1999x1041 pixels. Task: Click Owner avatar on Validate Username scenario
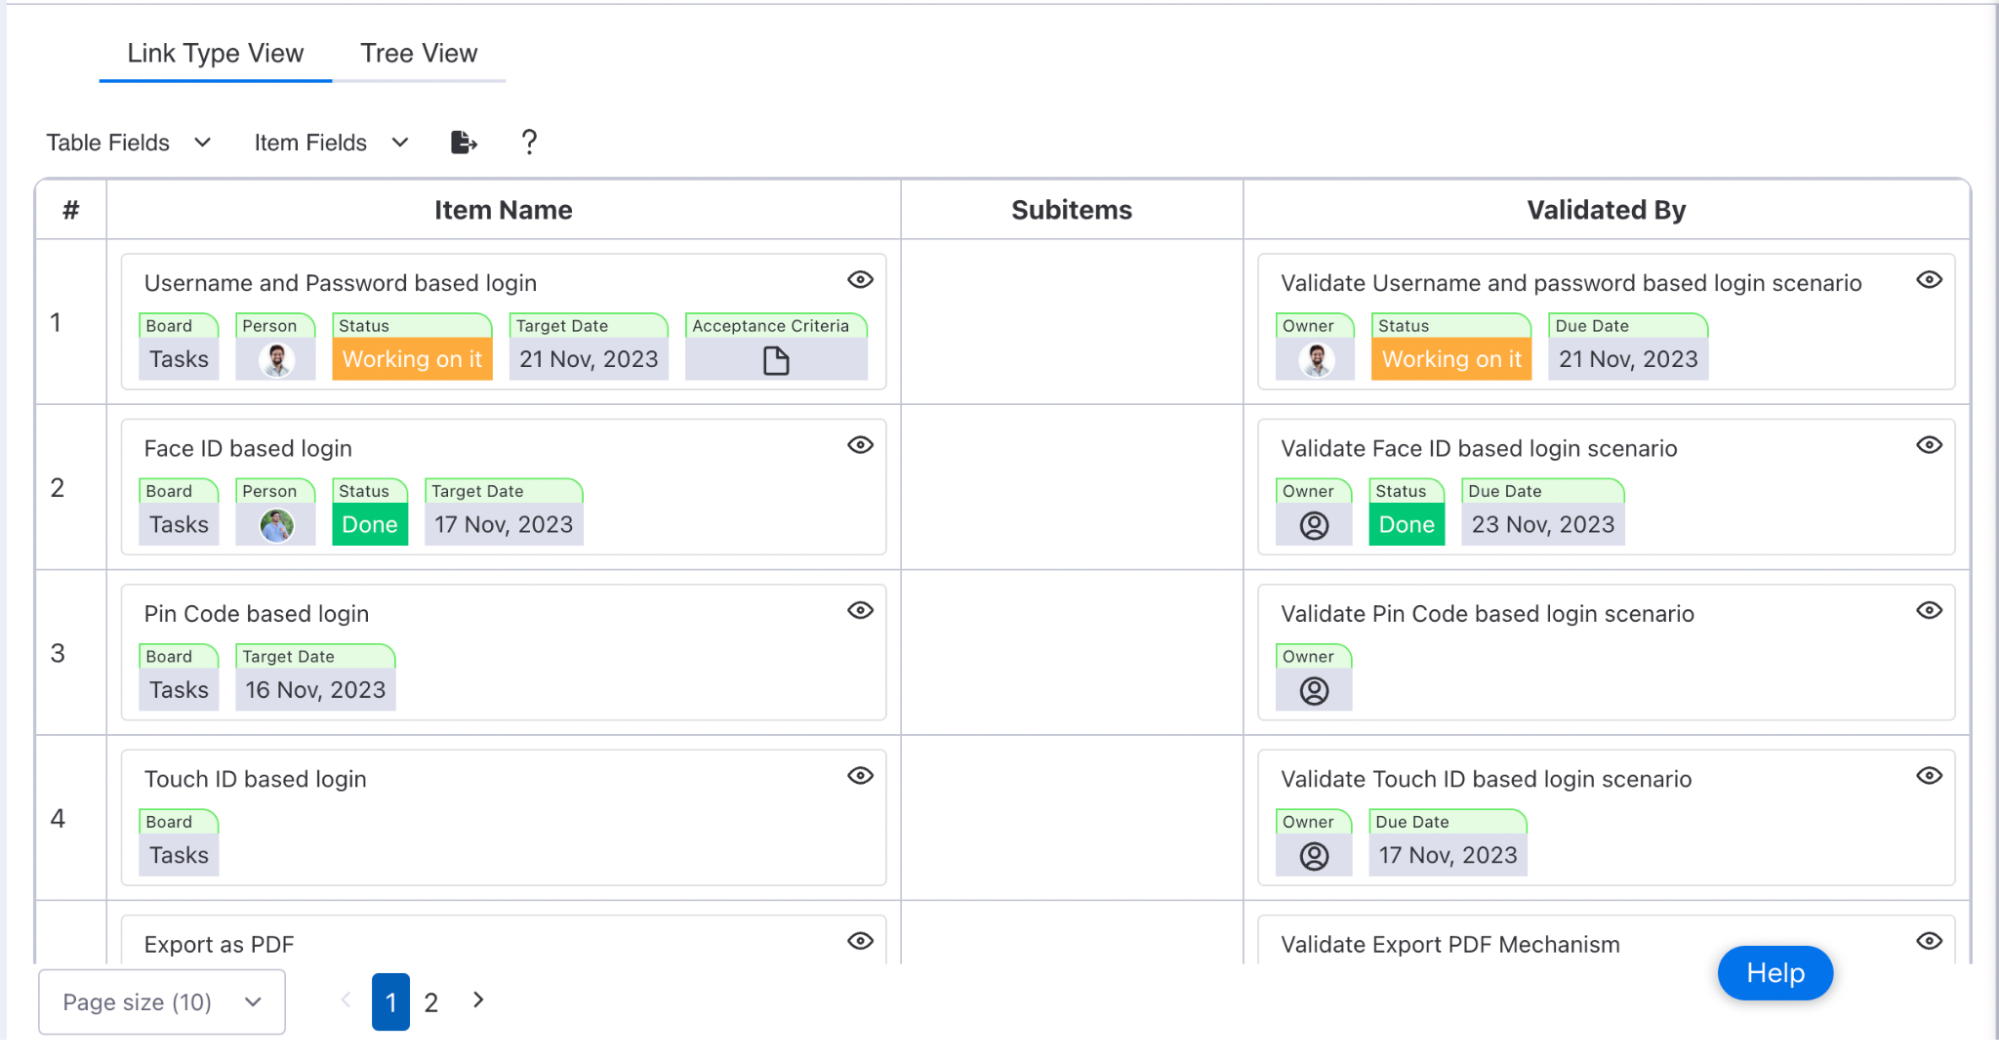click(1316, 360)
